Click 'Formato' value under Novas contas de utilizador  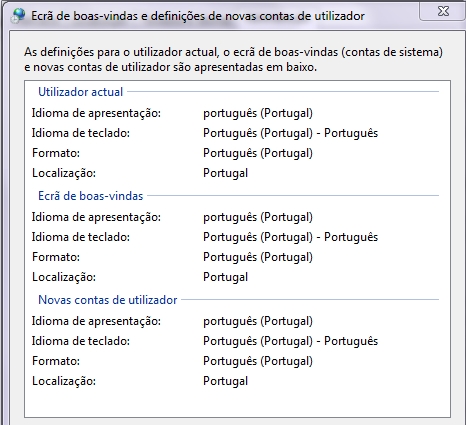click(258, 361)
